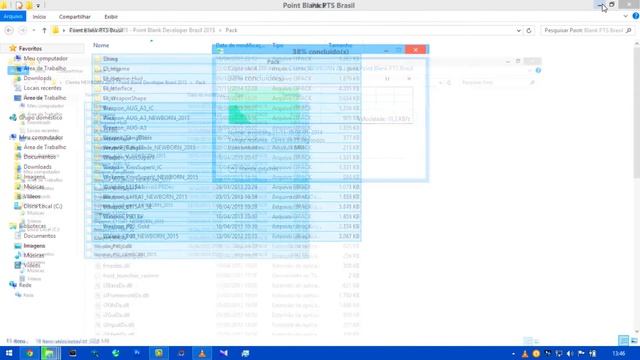Viewport: 640px width, 360px height.
Task: Open VLC media player from taskbar
Action: [202, 353]
